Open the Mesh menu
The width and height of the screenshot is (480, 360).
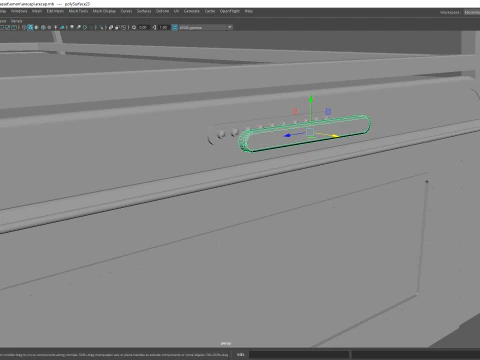tap(37, 11)
